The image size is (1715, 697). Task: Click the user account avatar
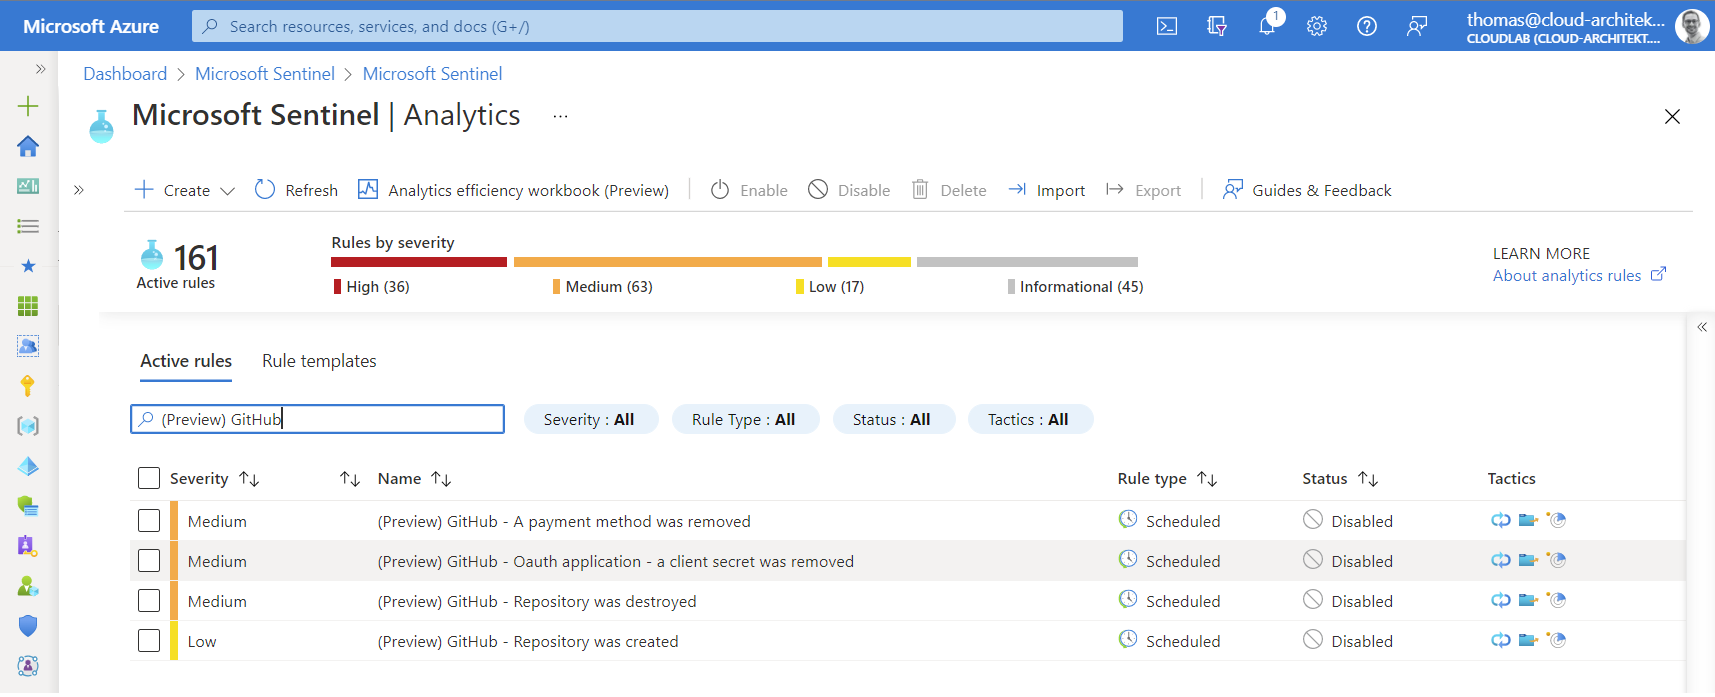coord(1692,26)
